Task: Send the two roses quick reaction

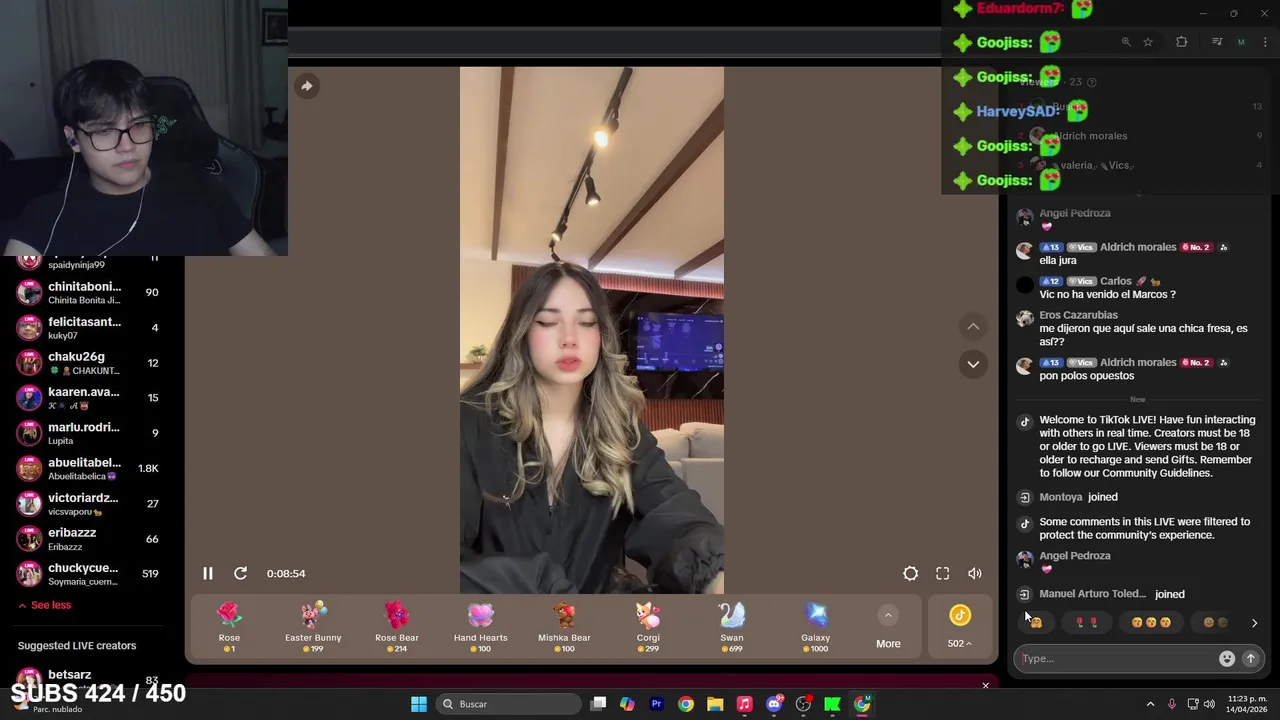Action: click(1086, 622)
